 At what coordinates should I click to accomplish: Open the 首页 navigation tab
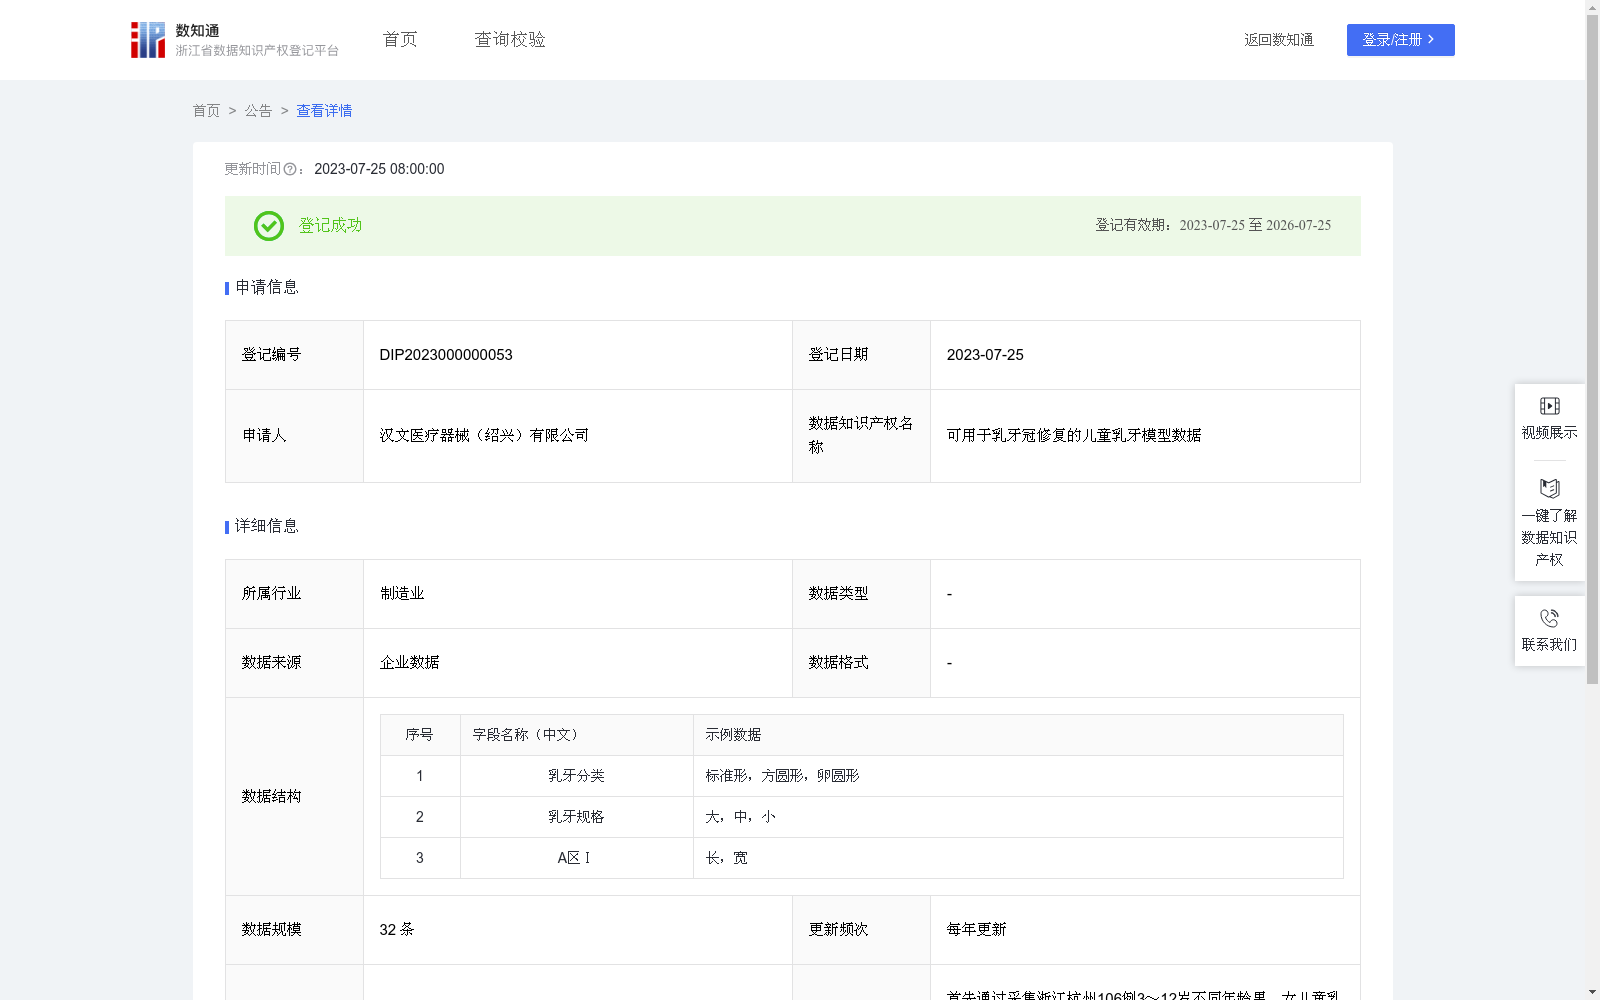[x=400, y=40]
